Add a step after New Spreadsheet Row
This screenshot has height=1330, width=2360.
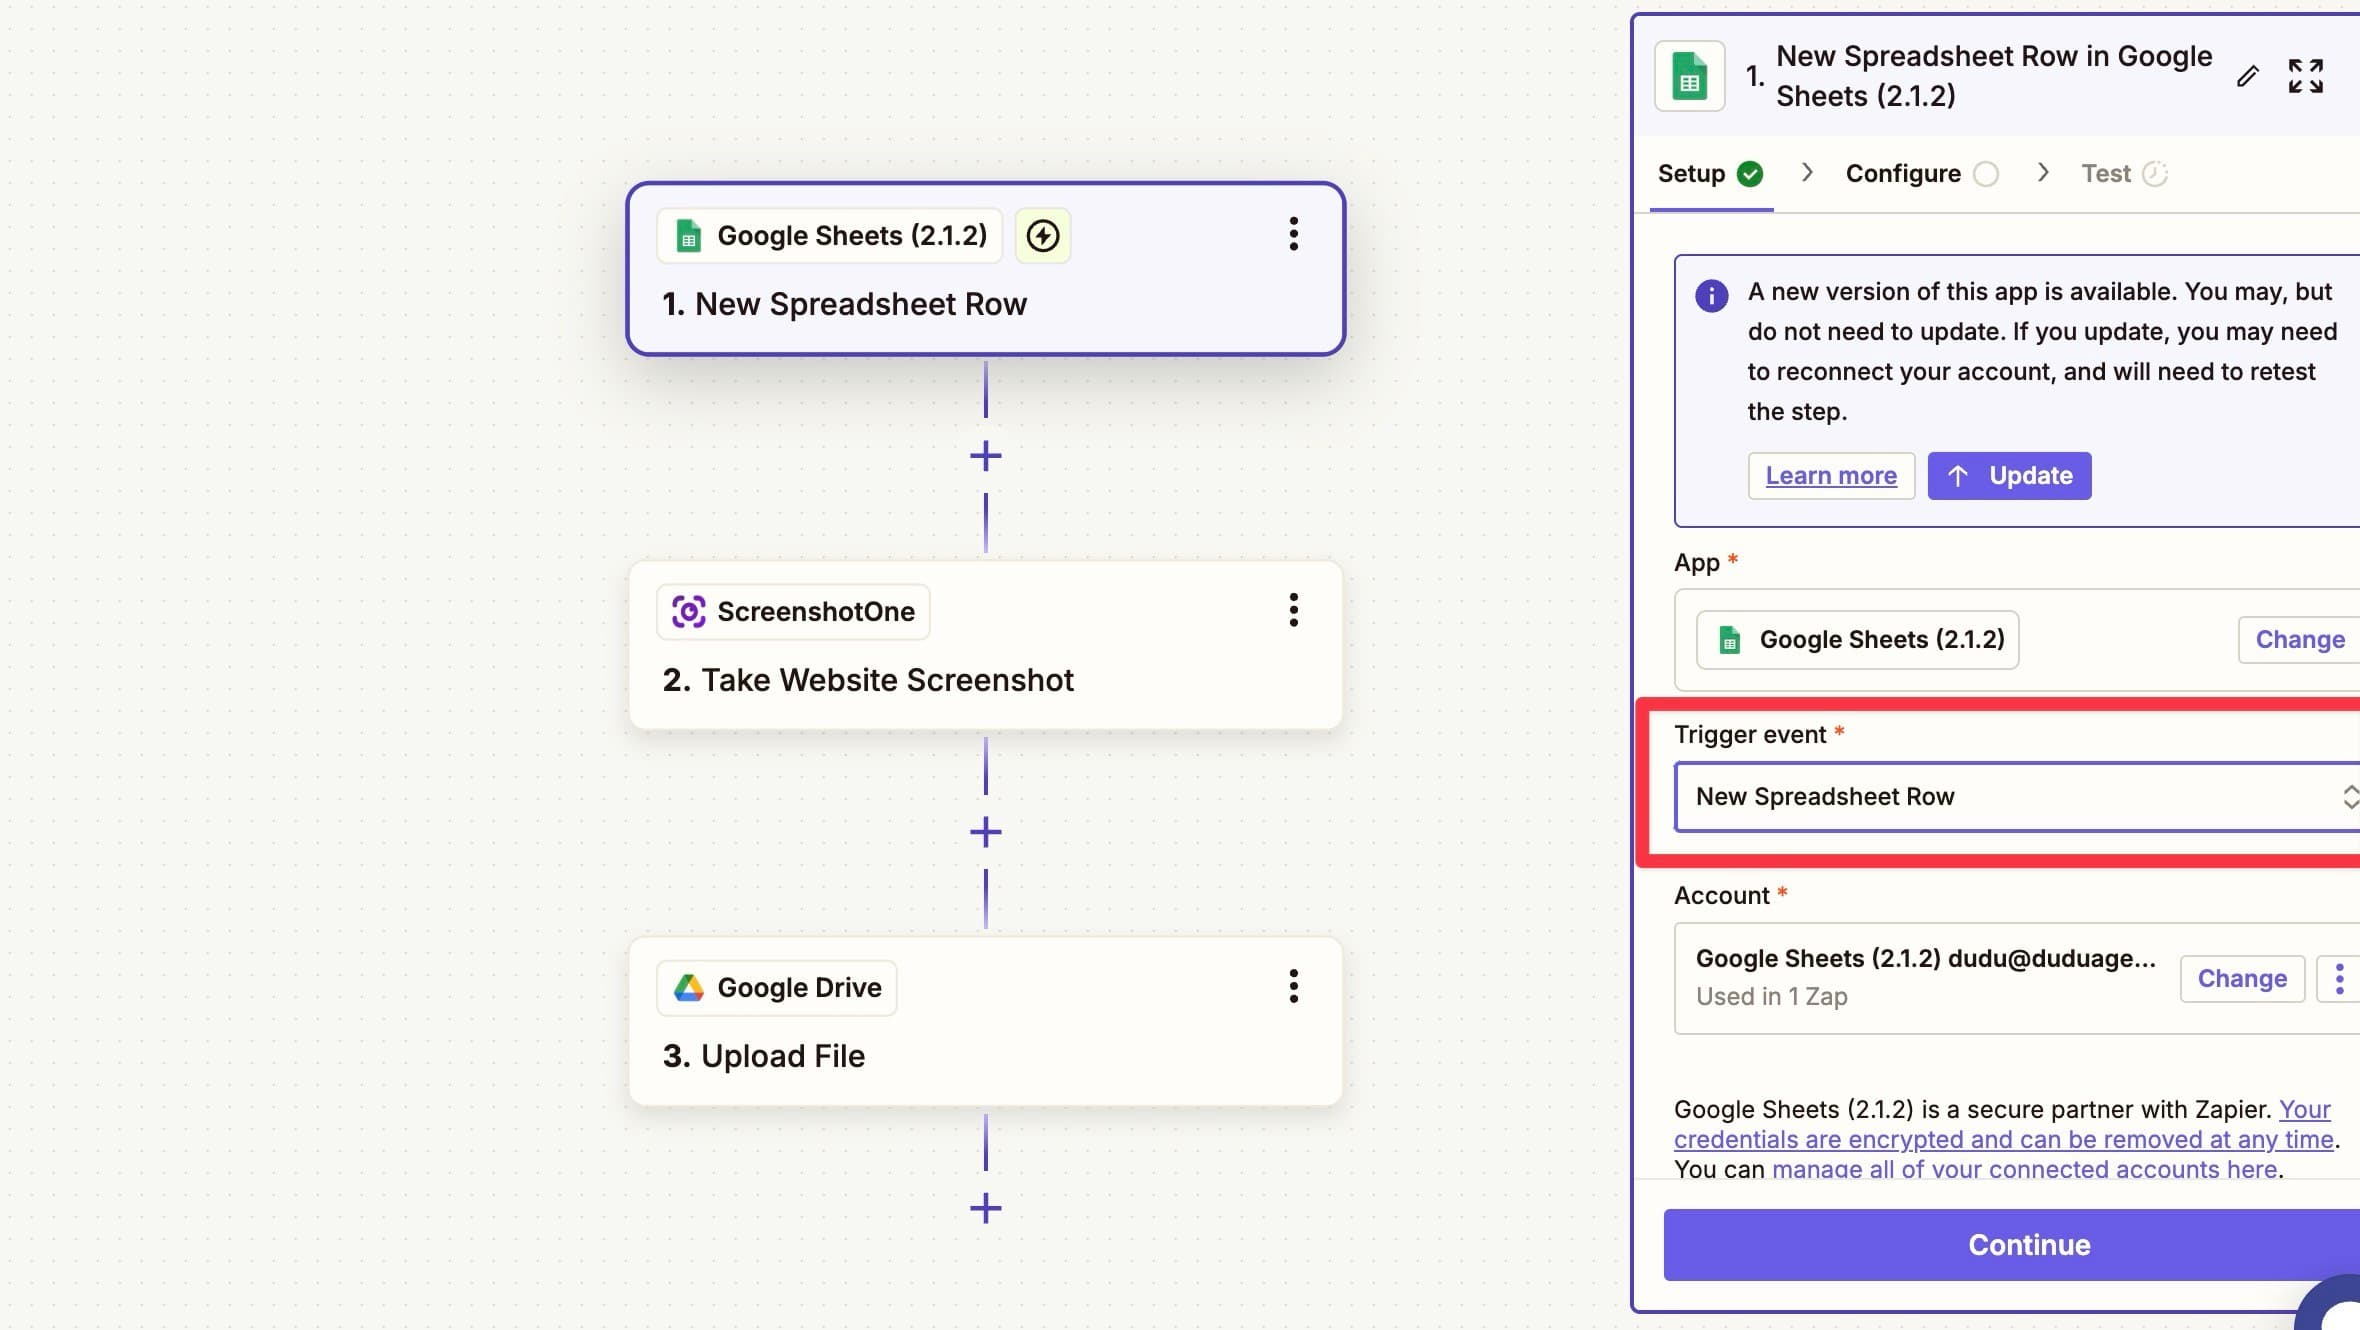pyautogui.click(x=986, y=456)
